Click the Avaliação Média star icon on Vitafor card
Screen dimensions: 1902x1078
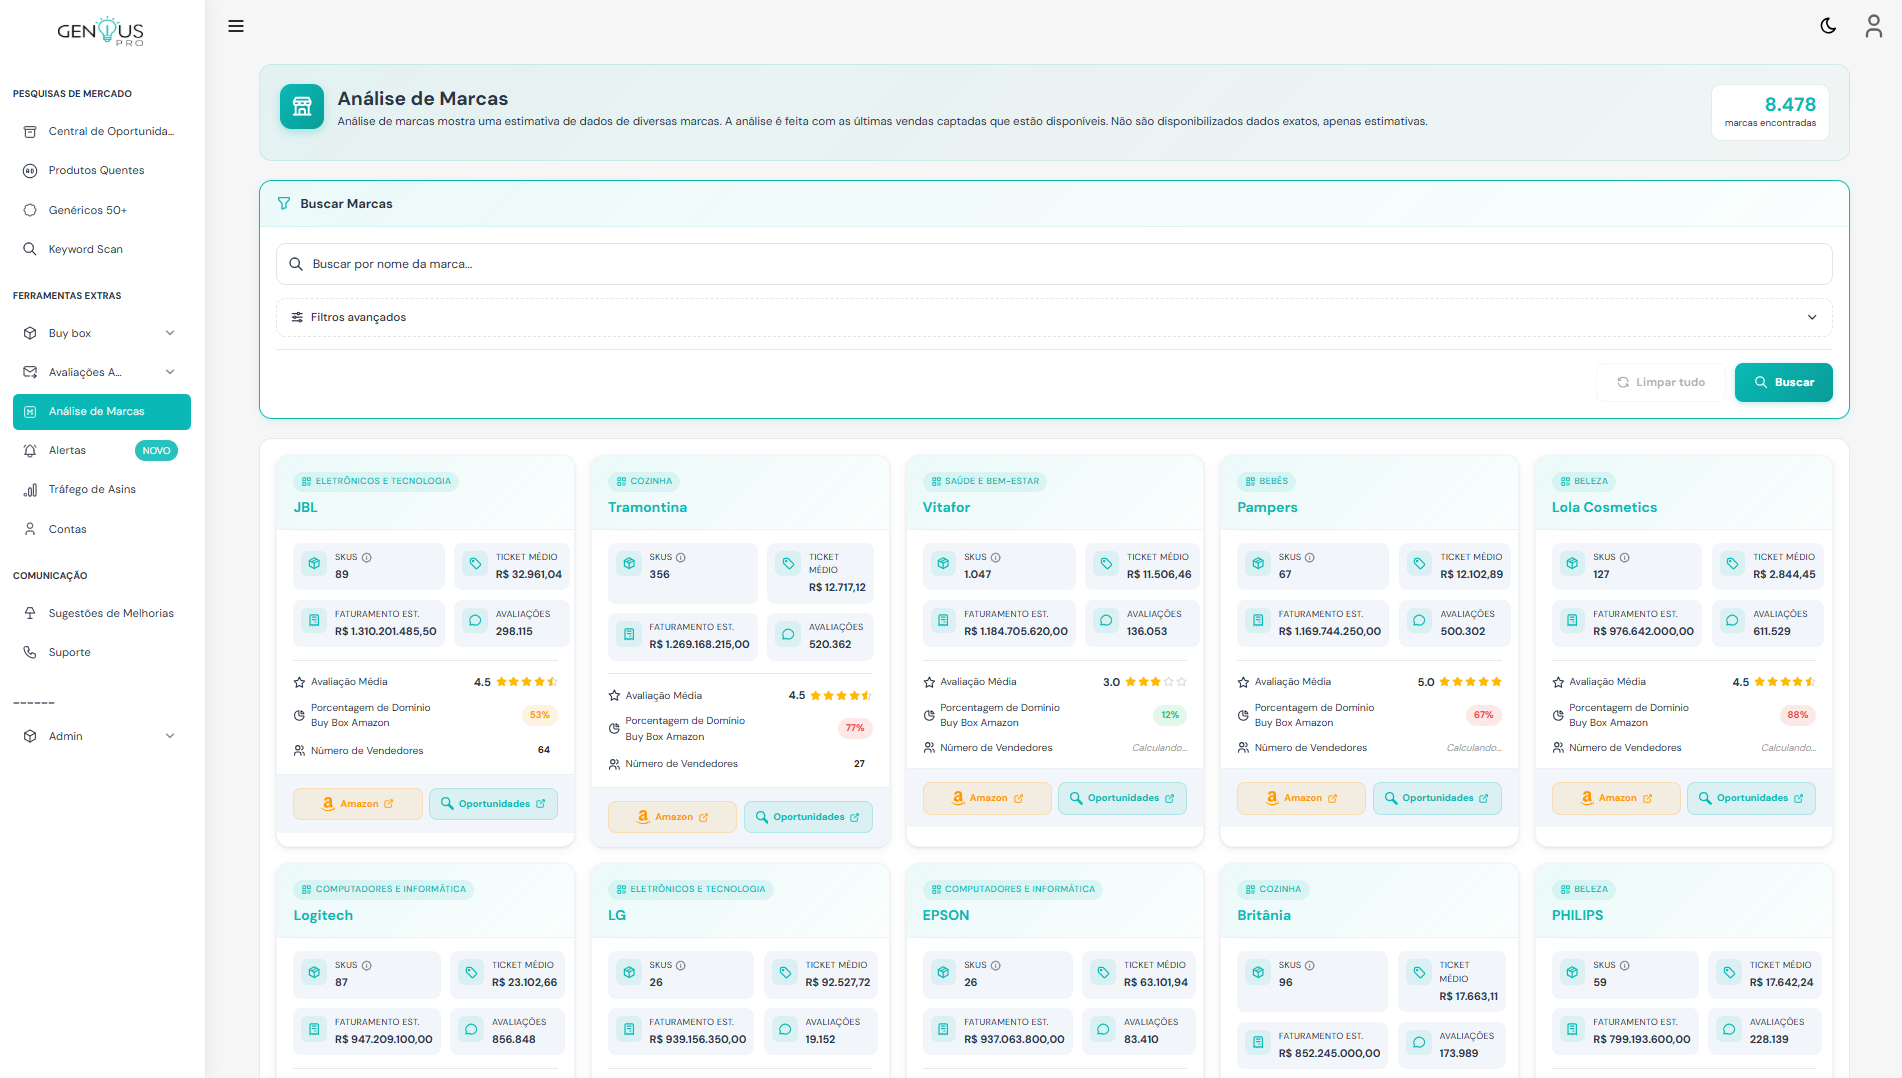(929, 682)
